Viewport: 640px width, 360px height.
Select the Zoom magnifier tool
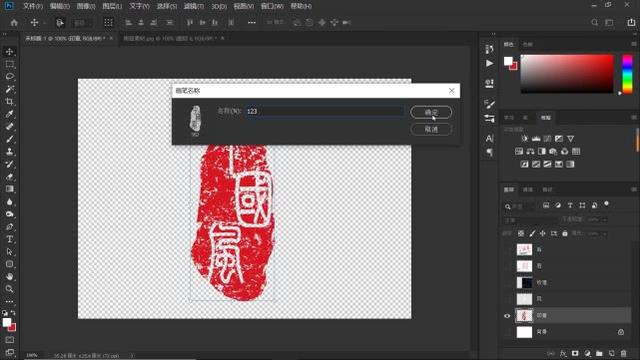coord(9,289)
